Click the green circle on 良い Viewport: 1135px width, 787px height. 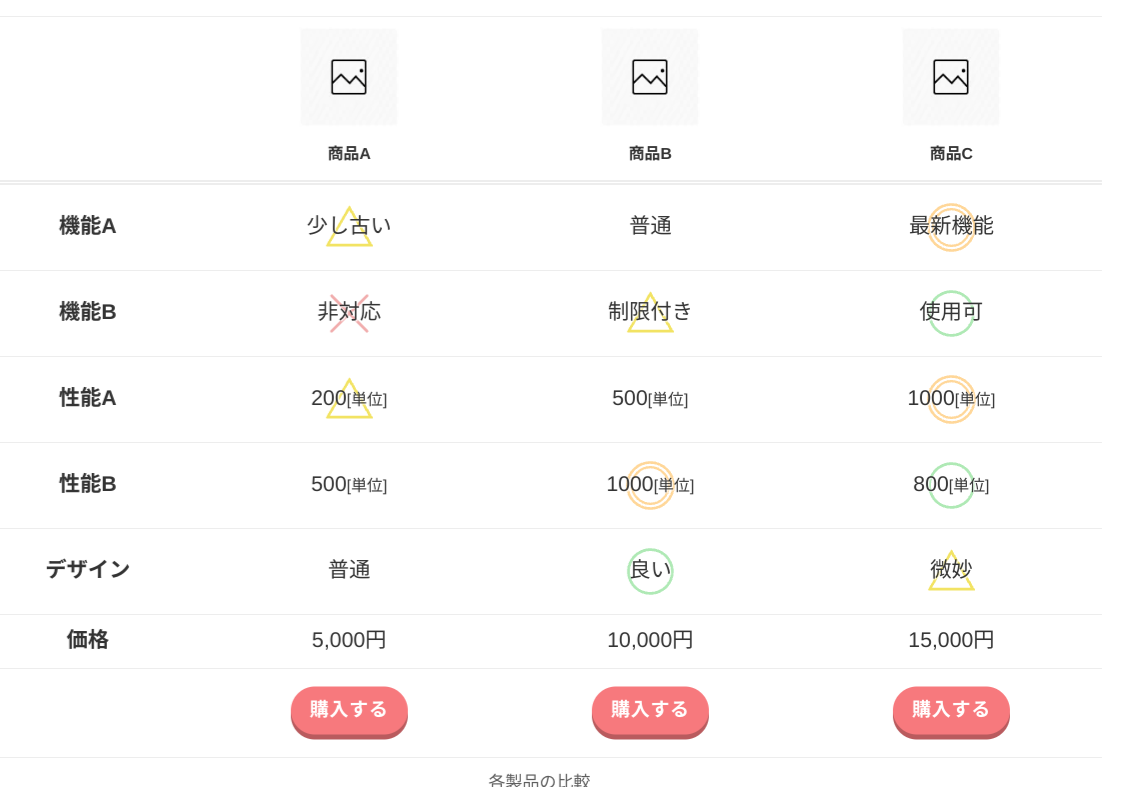[650, 571]
